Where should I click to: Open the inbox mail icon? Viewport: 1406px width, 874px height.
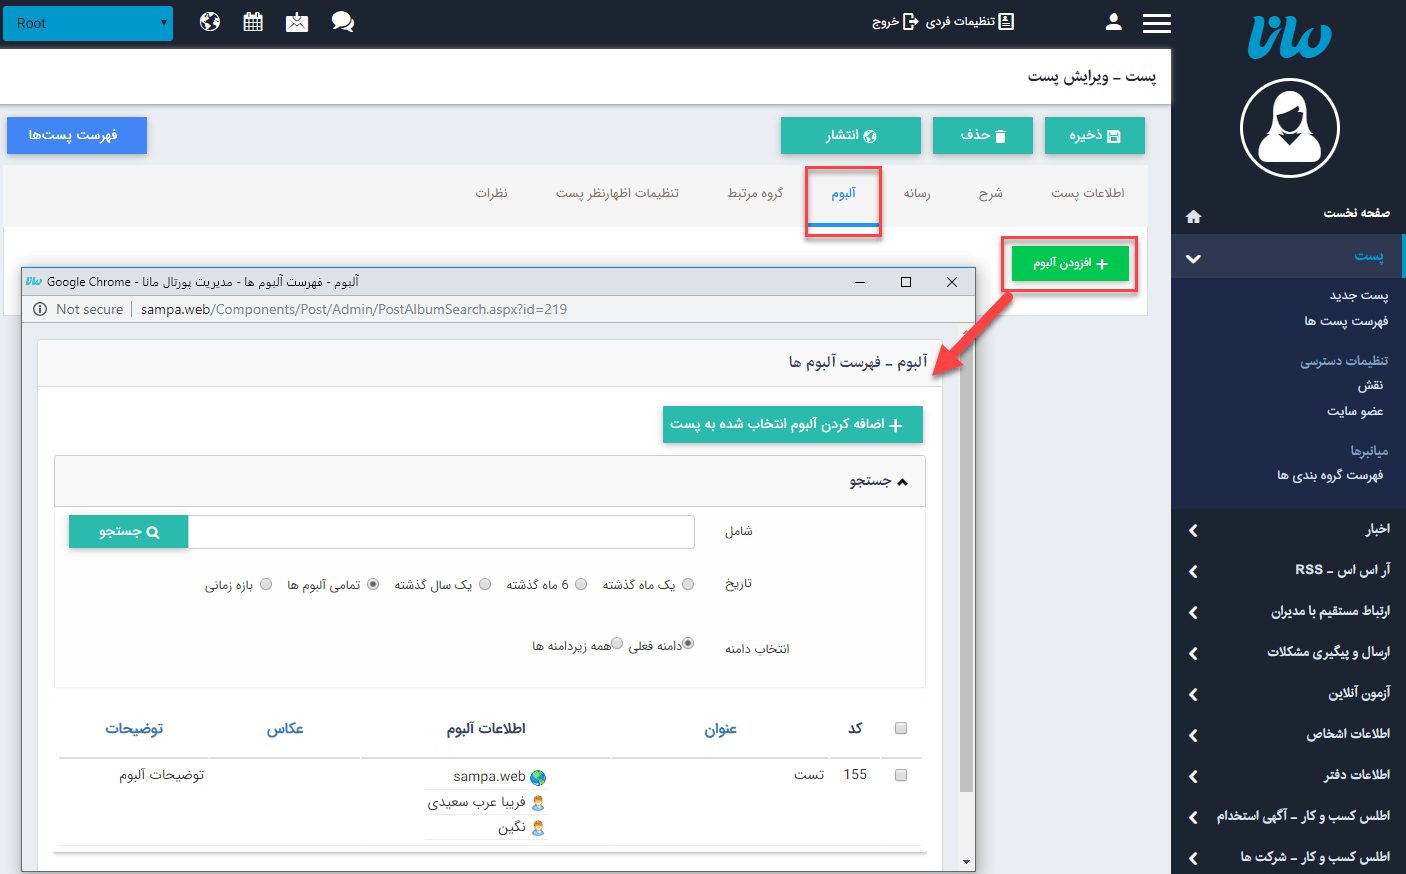297,22
